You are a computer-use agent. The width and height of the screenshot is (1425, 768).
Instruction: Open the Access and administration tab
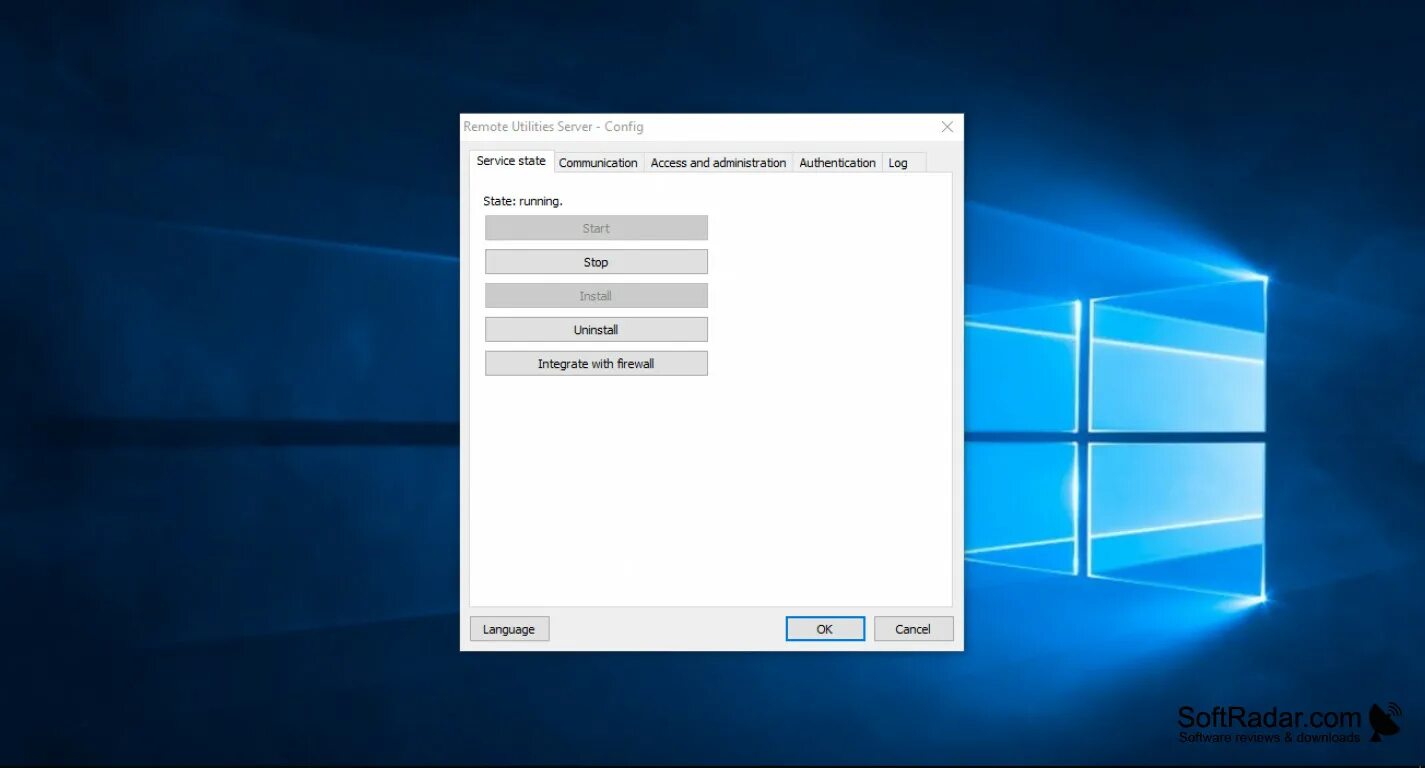pos(718,163)
